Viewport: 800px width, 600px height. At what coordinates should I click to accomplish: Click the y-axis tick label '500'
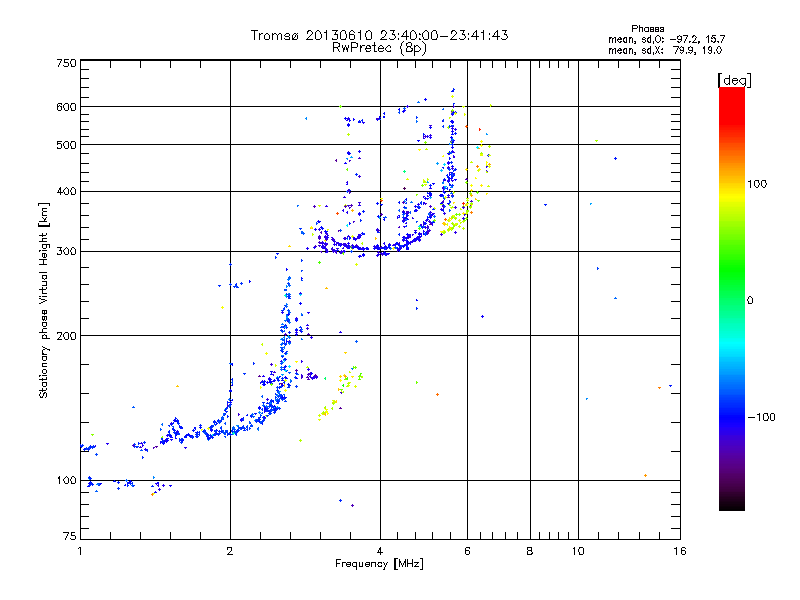pyautogui.click(x=66, y=145)
